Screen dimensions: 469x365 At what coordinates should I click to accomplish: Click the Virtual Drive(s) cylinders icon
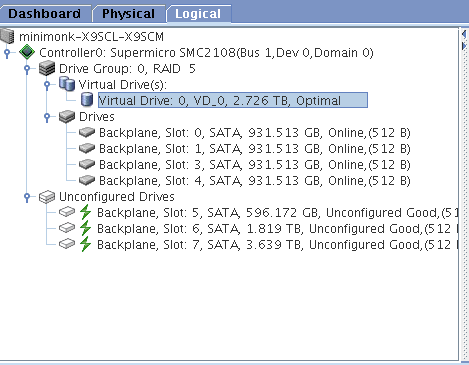[67, 84]
